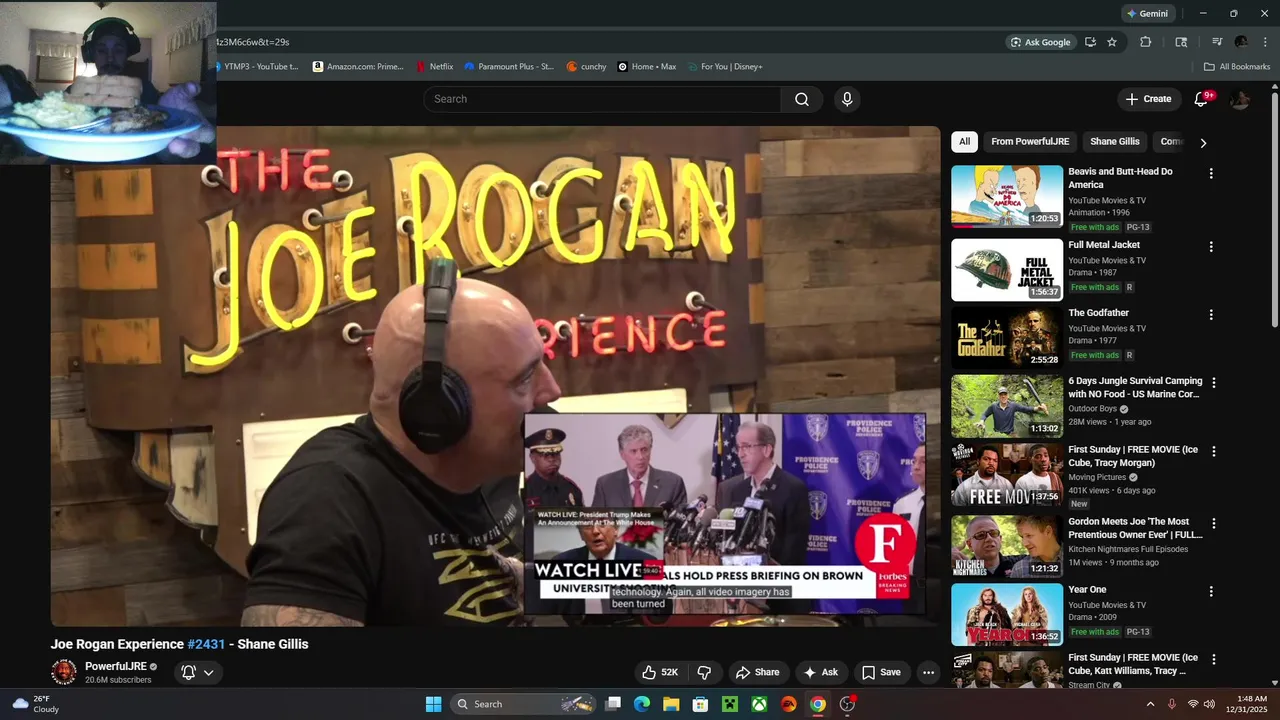Image resolution: width=1280 pixels, height=720 pixels.
Task: Open the Chrome extensions puzzle icon
Action: point(1146,42)
